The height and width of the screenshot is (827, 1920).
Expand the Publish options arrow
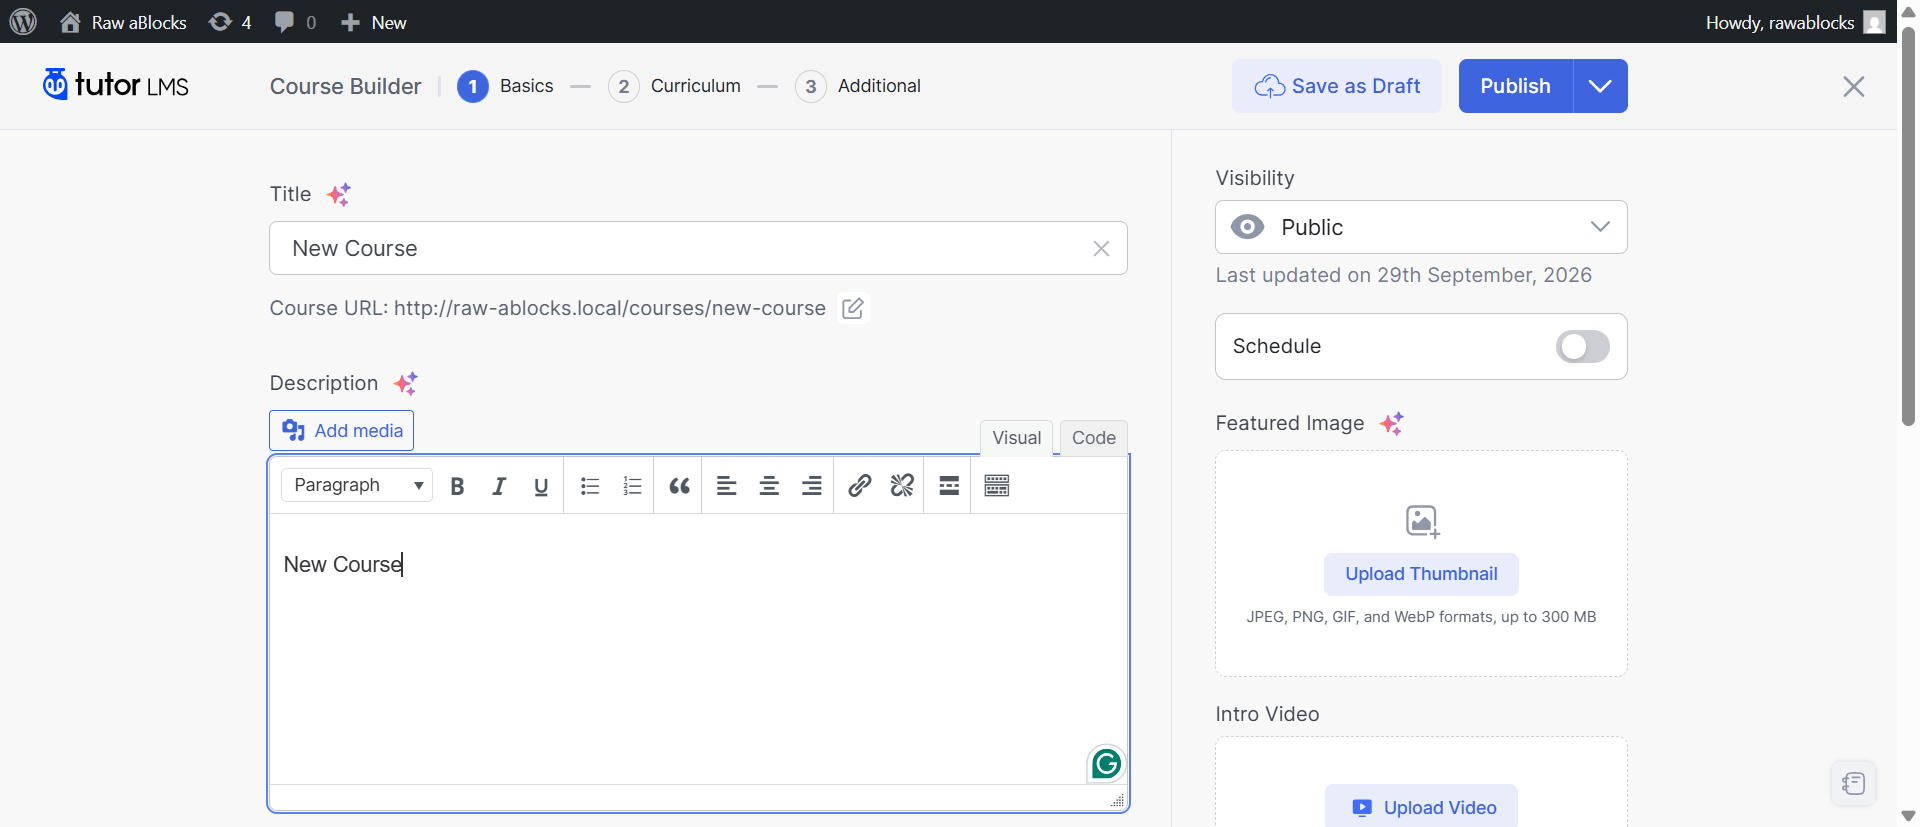pos(1600,86)
